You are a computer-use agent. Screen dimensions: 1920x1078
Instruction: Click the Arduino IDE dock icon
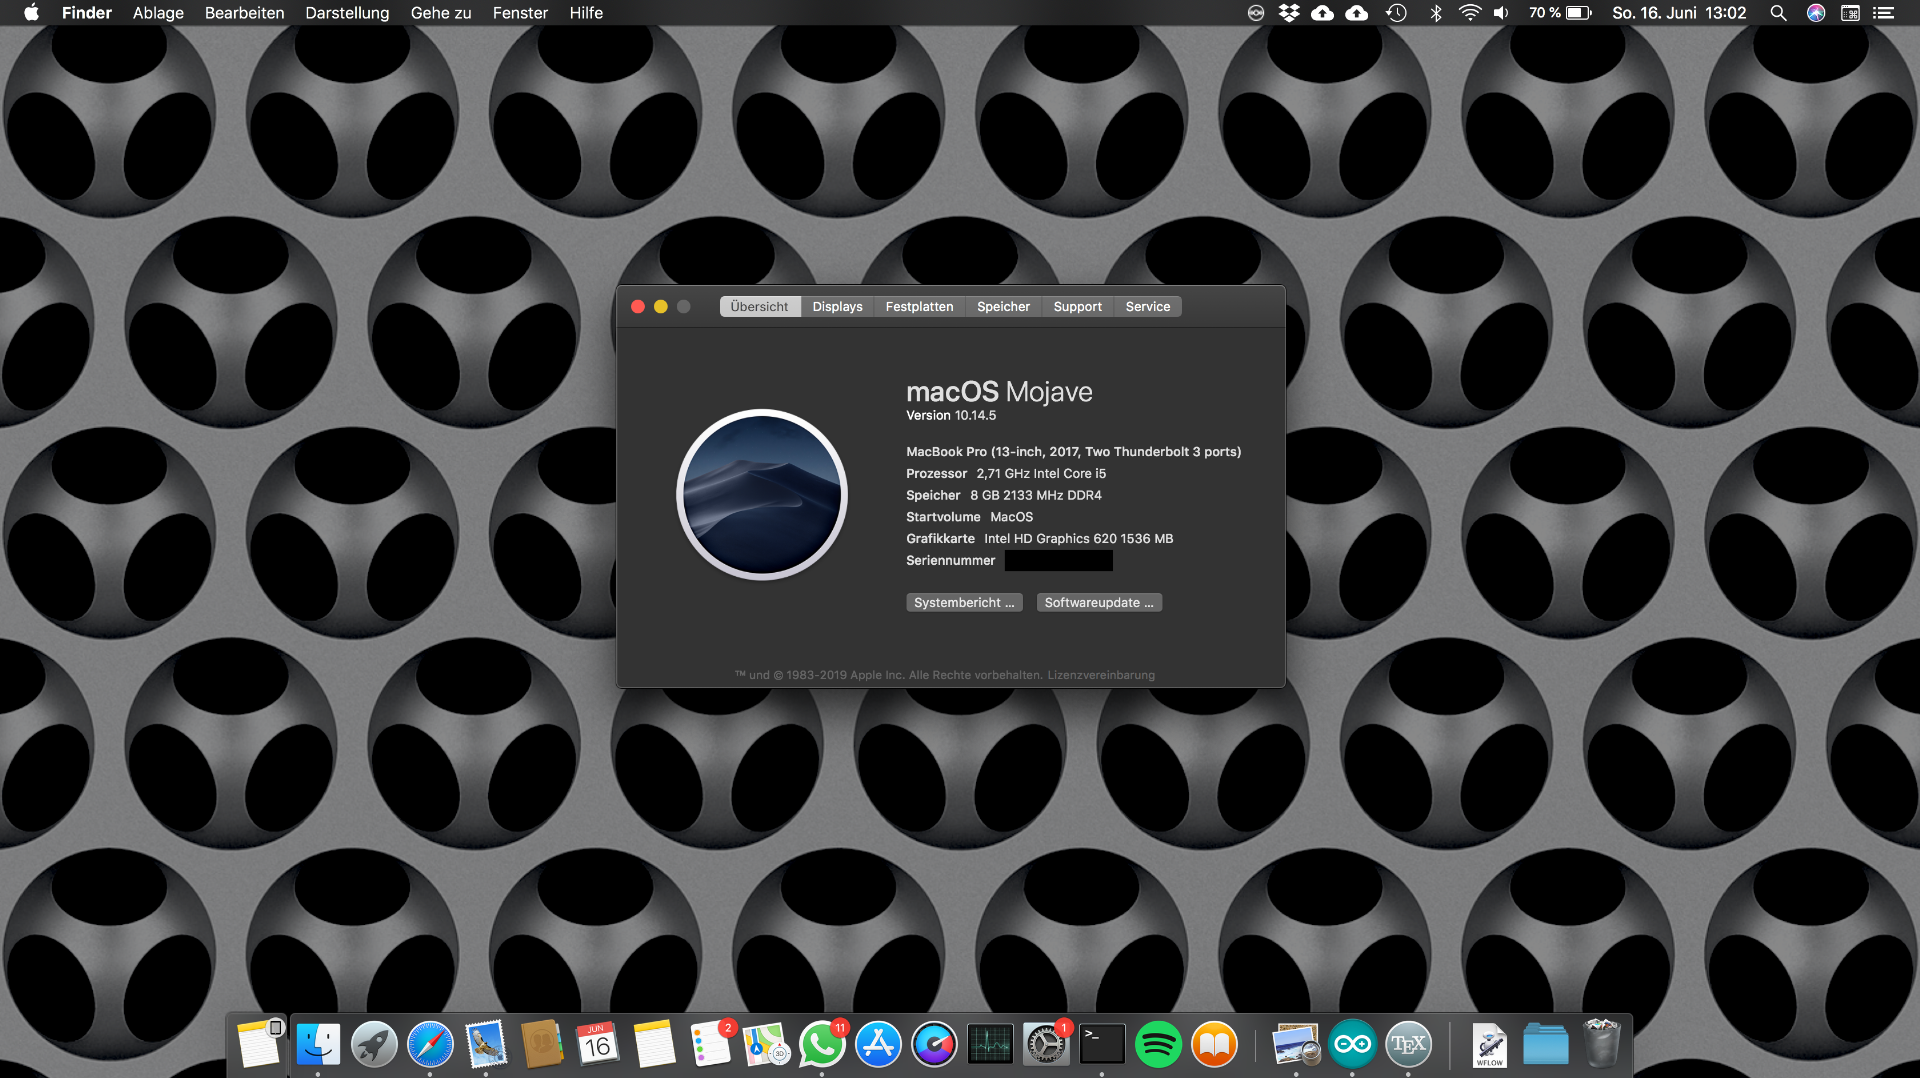click(1352, 1045)
